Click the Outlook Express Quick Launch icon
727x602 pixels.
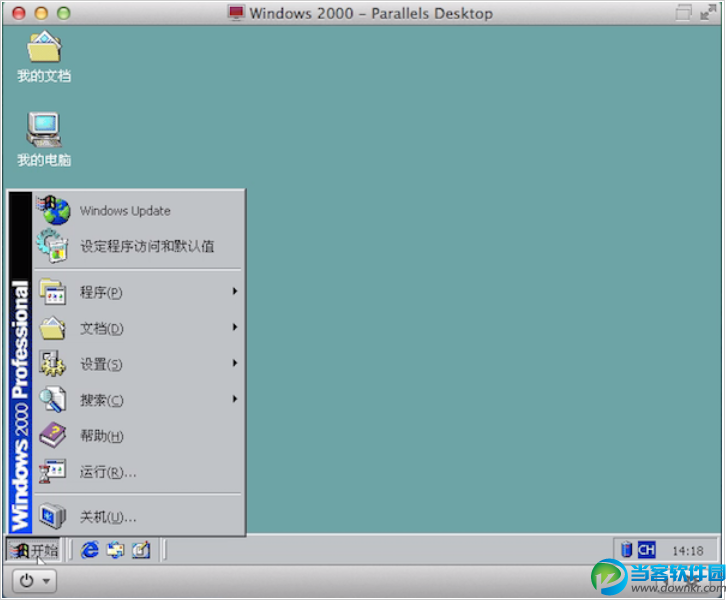click(115, 551)
